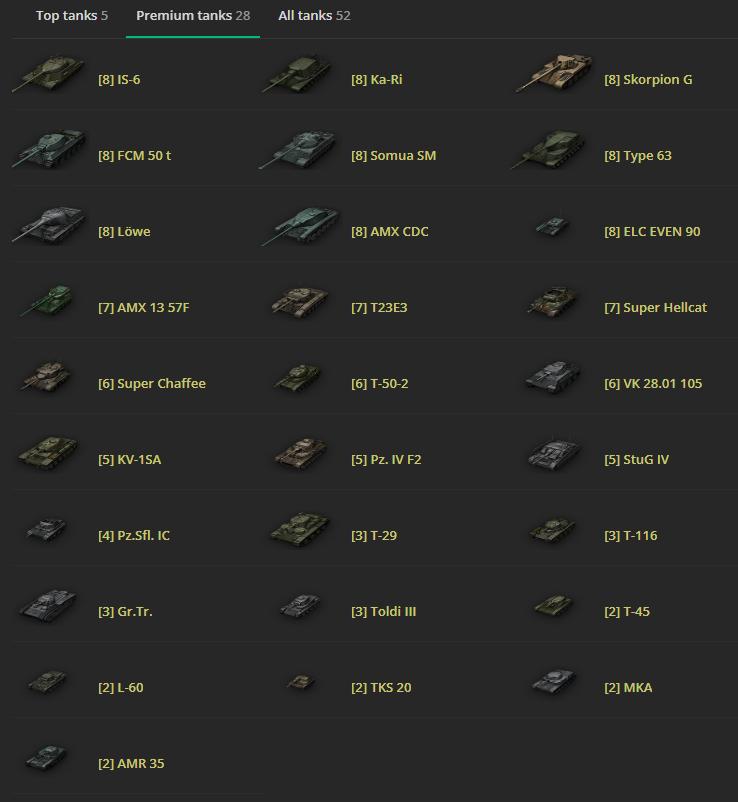This screenshot has width=738, height=802.
Task: Click the [5] StuG IV name
Action: click(636, 459)
